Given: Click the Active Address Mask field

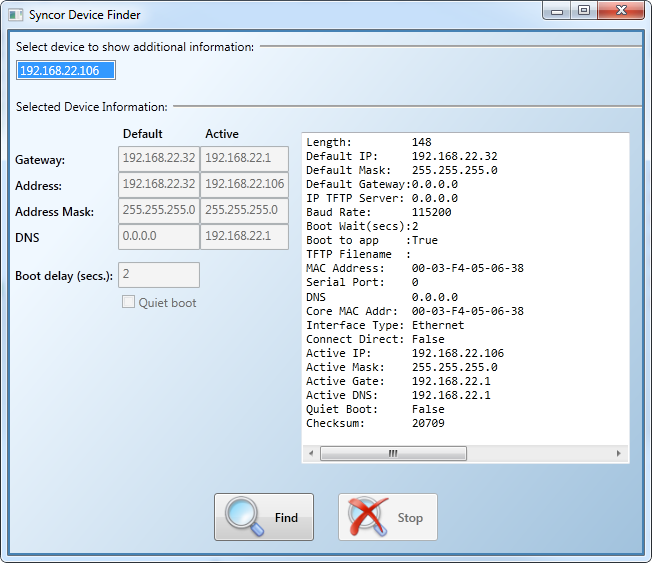Looking at the screenshot, I should coord(244,210).
